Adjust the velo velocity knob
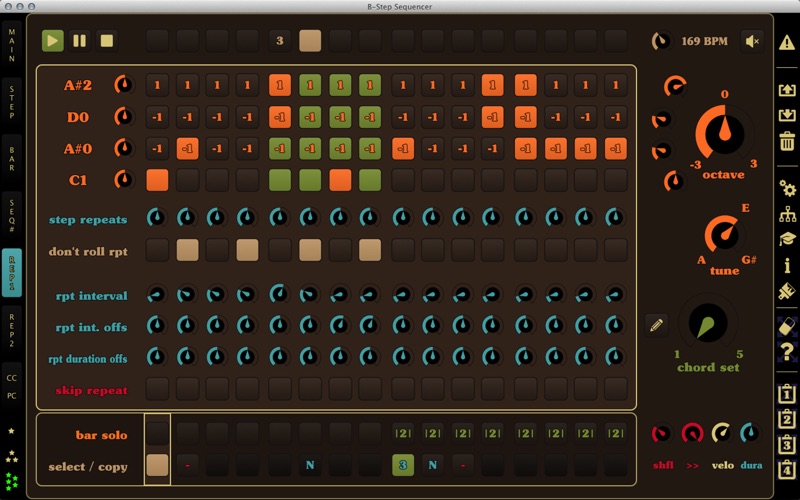Screen dimensions: 800x500 coord(721,433)
